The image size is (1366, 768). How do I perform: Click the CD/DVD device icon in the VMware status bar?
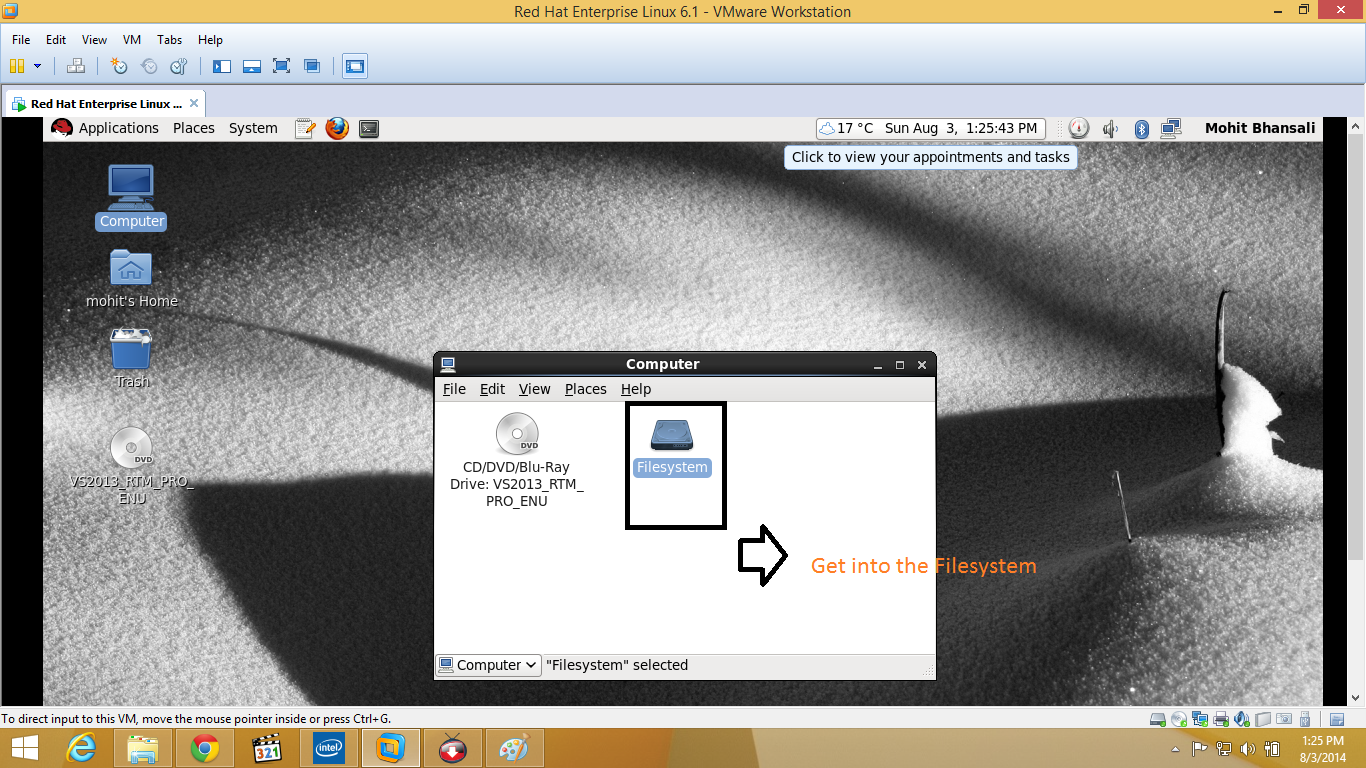click(x=1179, y=719)
